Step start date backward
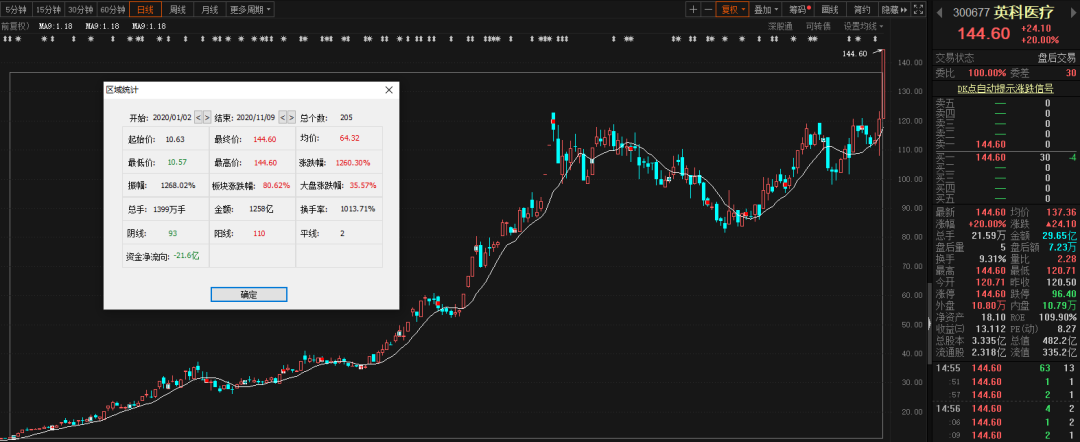This screenshot has height=442, width=1080. pyautogui.click(x=198, y=117)
